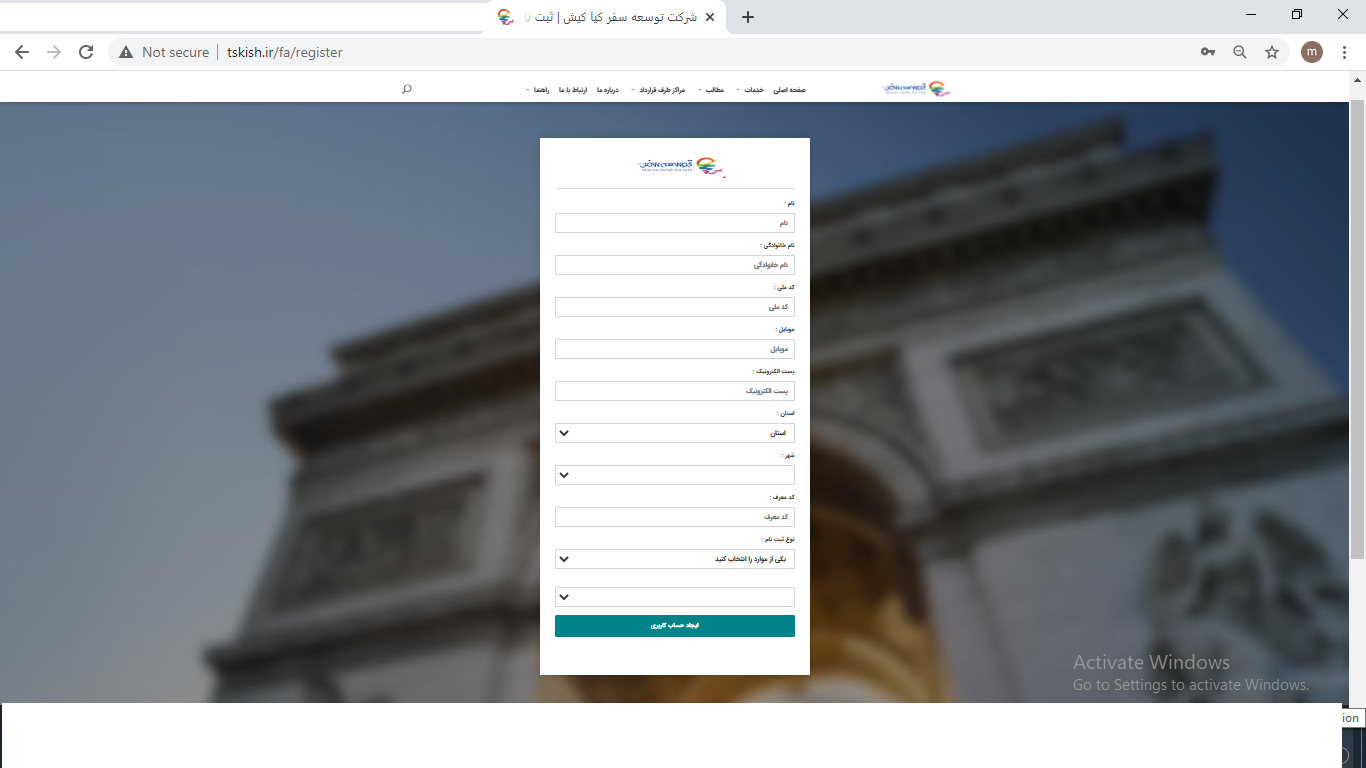Go back with the browser back arrow
1366x768 pixels.
[22, 52]
